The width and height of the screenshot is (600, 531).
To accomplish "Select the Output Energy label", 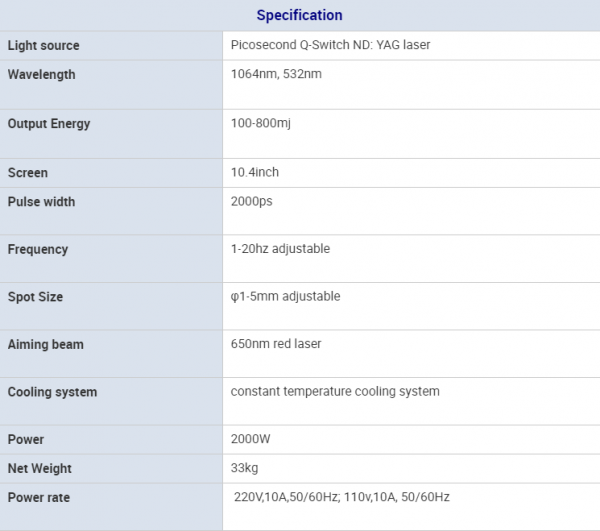I will pyautogui.click(x=49, y=124).
